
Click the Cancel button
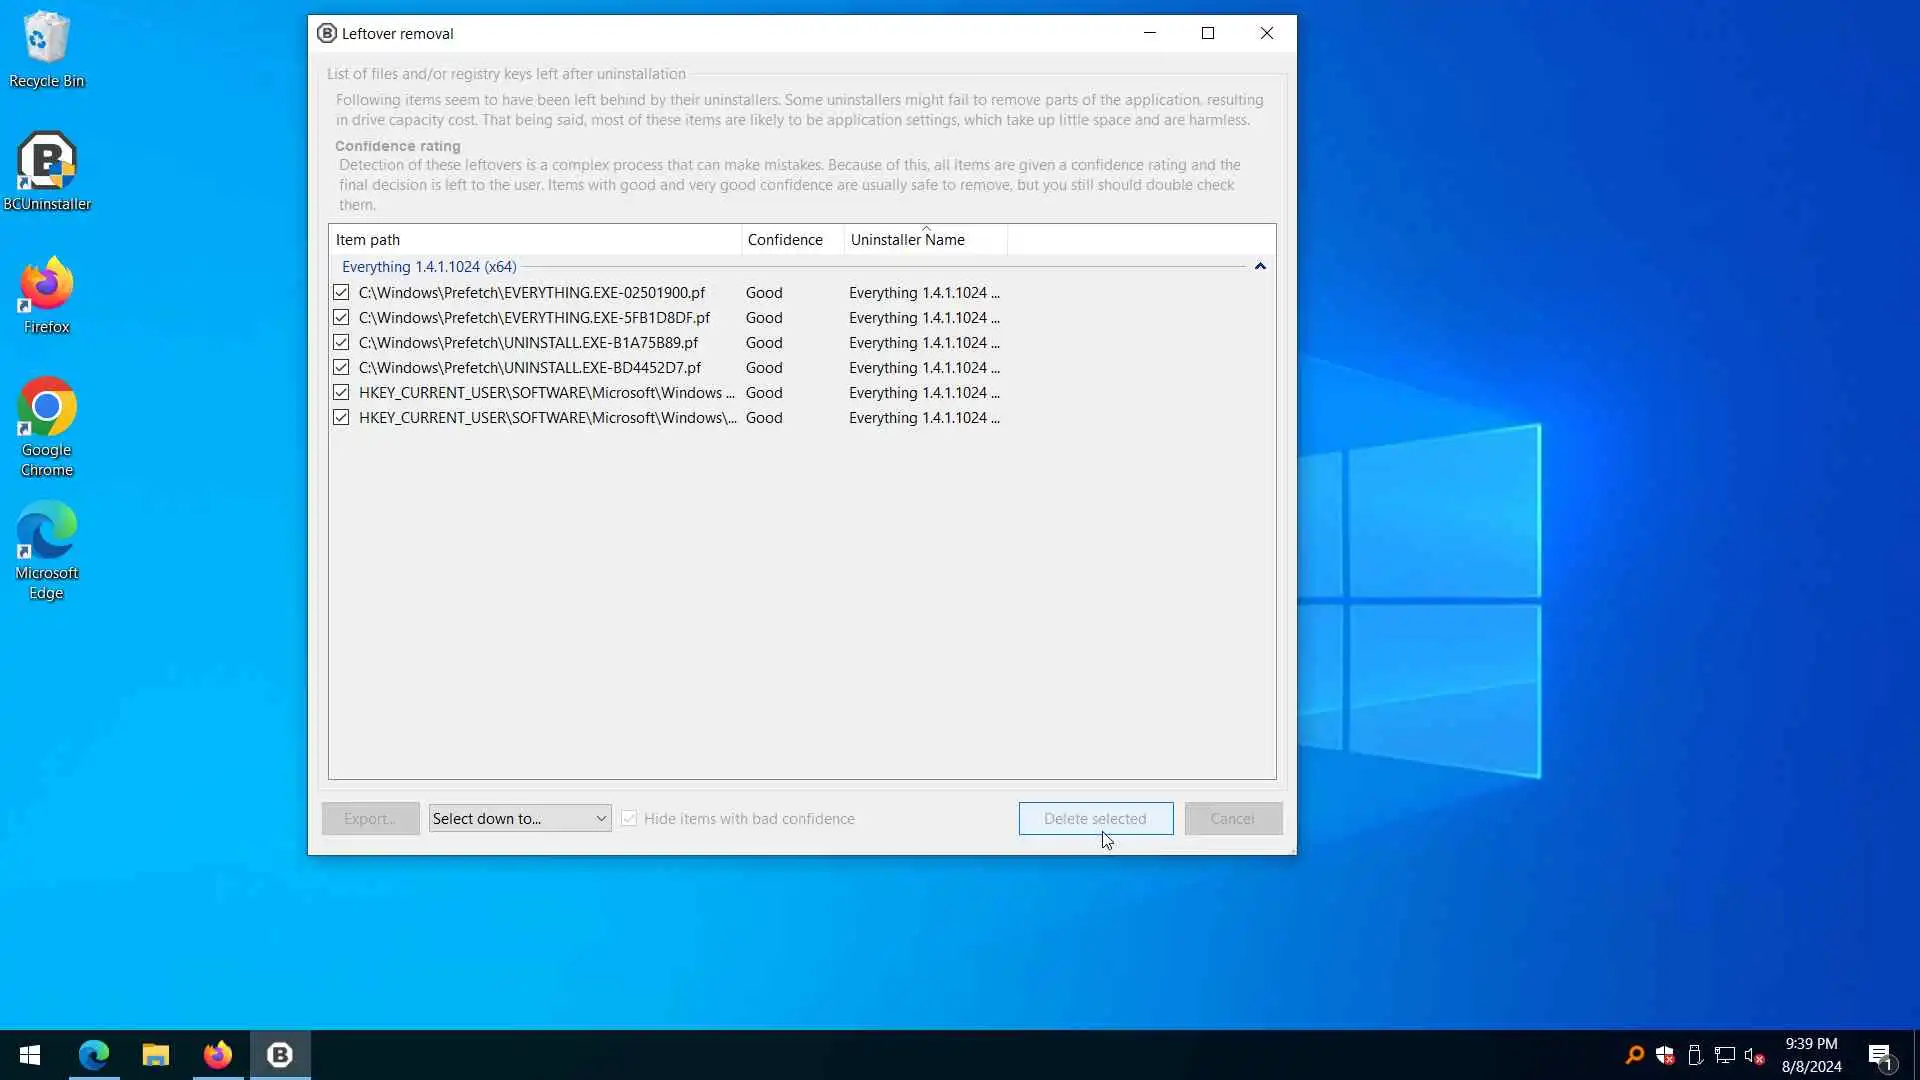coord(1232,819)
